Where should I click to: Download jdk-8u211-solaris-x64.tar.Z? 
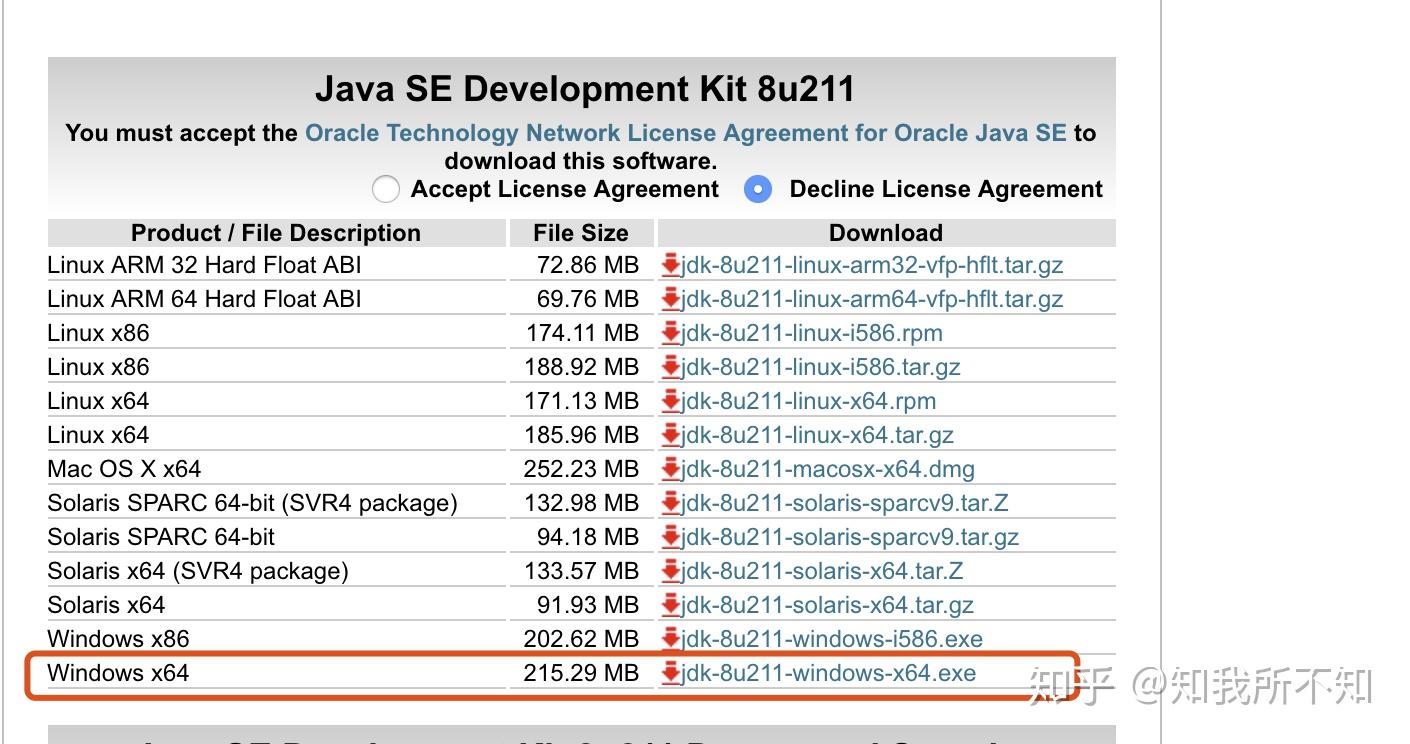822,571
